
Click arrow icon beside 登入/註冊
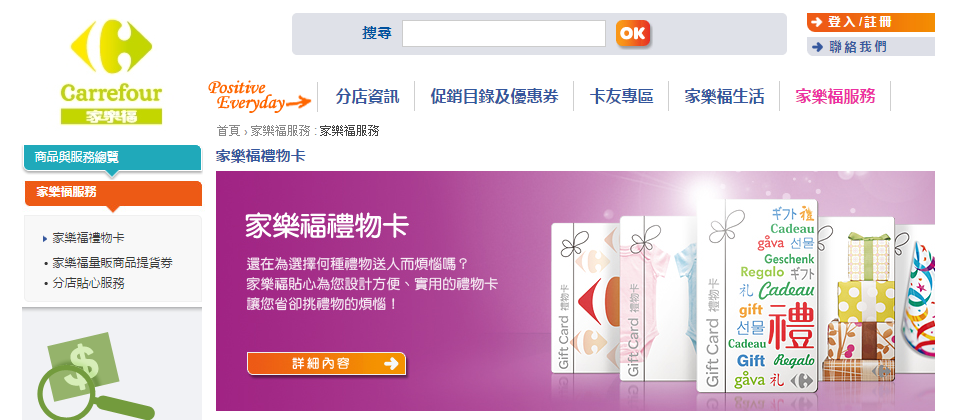click(x=817, y=23)
